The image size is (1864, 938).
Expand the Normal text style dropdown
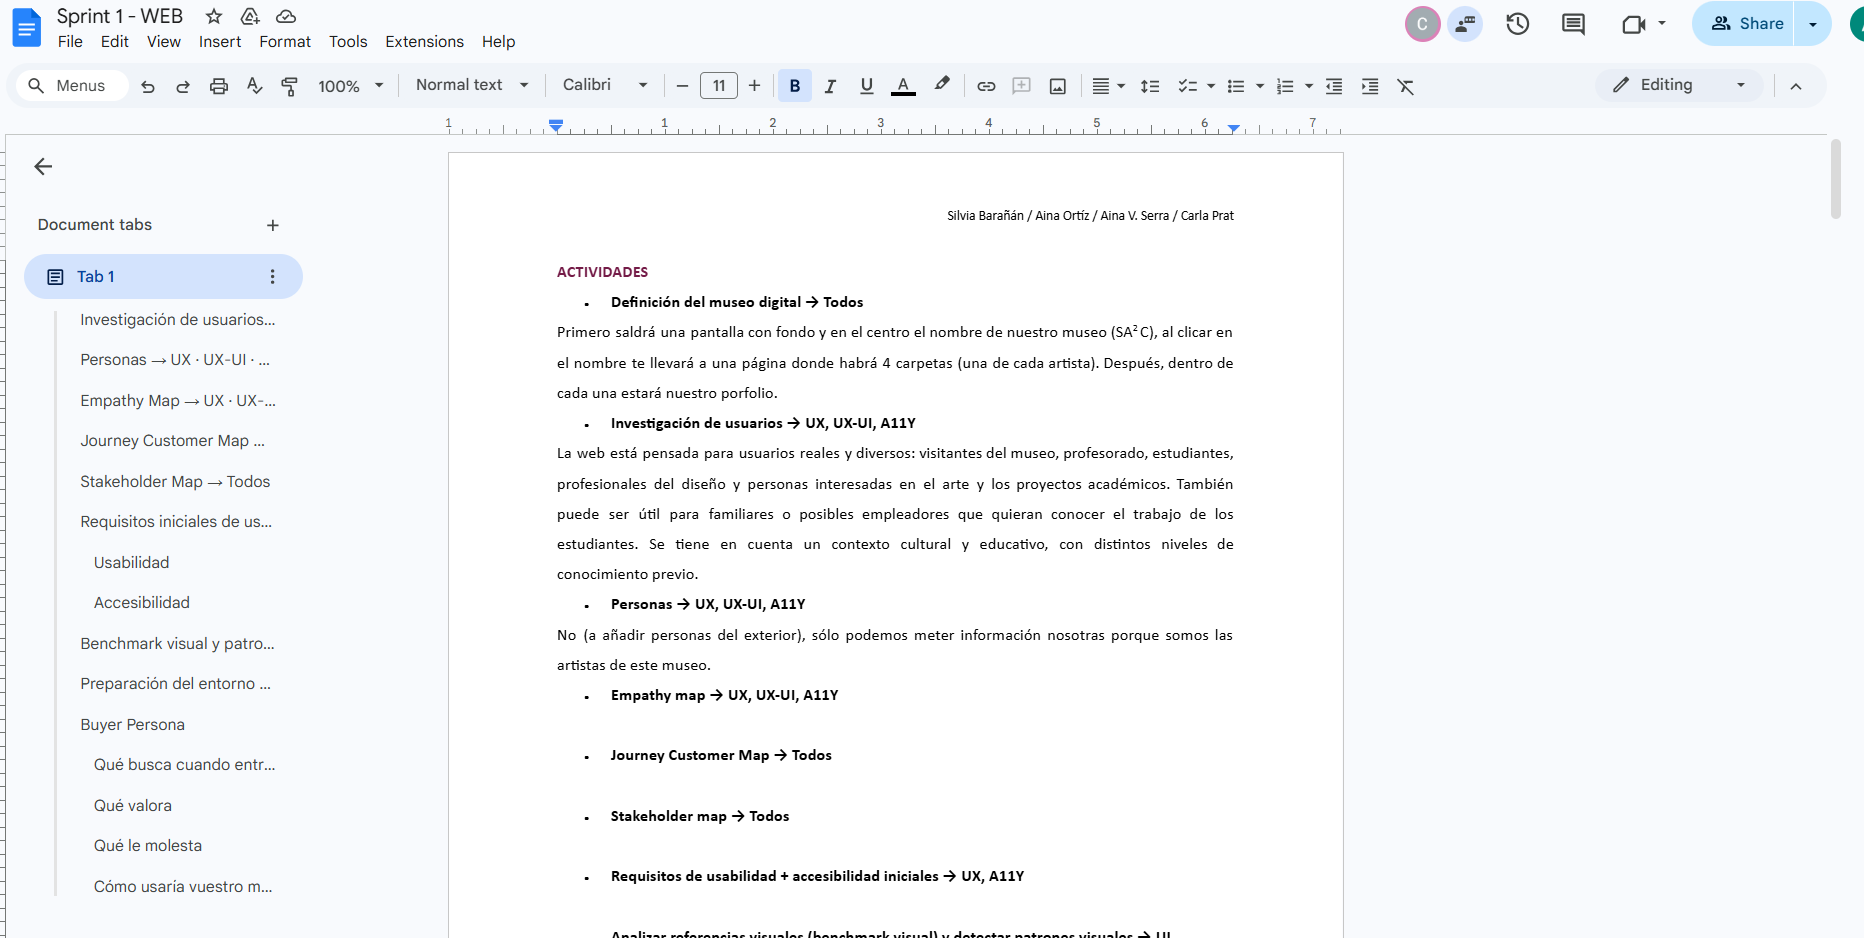[x=472, y=85]
